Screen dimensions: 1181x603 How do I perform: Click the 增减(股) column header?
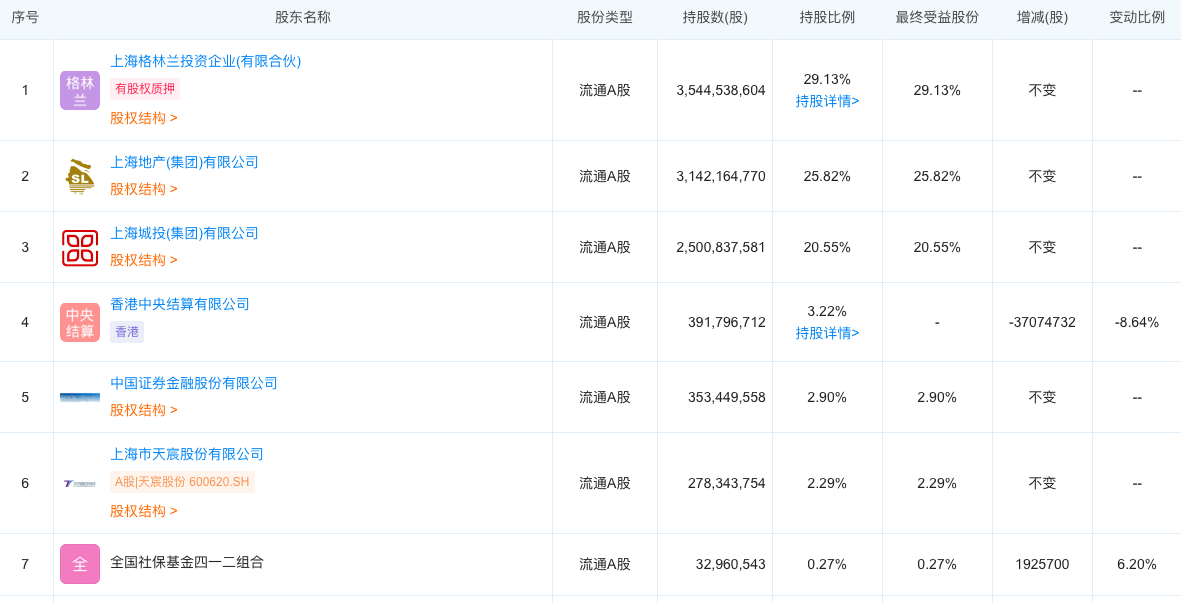coord(1042,17)
